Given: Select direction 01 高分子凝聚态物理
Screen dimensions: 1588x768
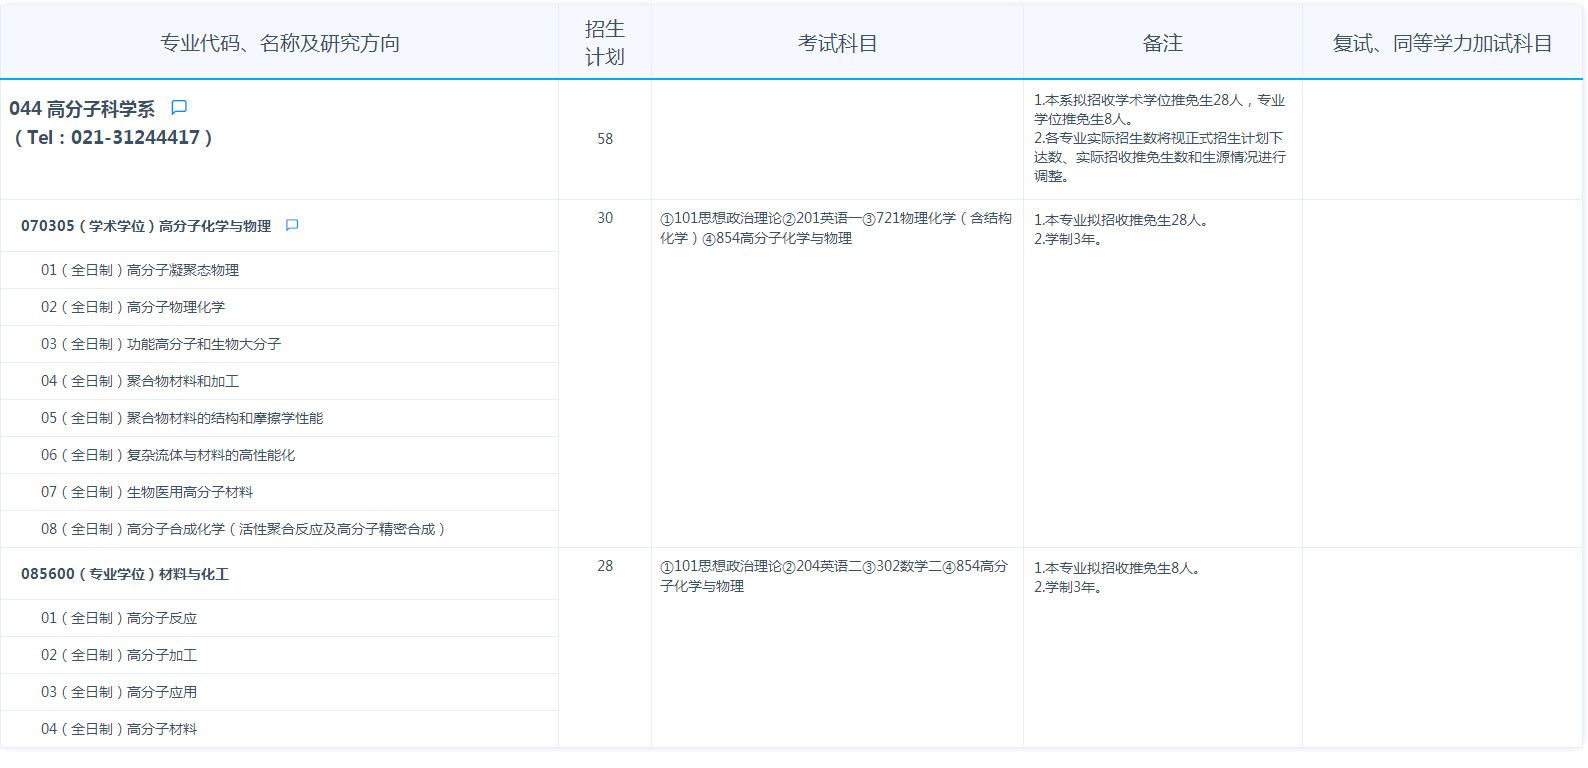Looking at the screenshot, I should pos(140,270).
